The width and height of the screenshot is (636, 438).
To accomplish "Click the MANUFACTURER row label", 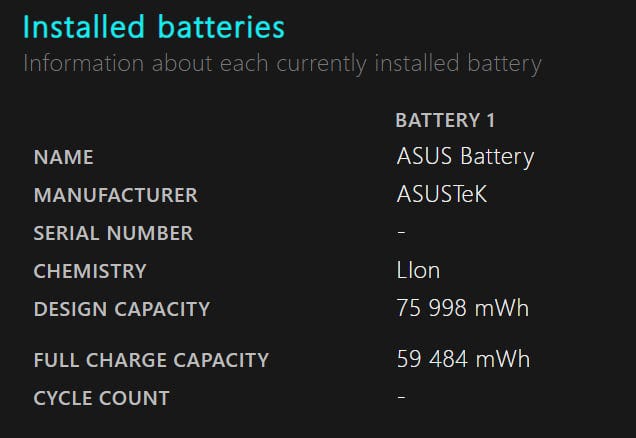I will [116, 195].
